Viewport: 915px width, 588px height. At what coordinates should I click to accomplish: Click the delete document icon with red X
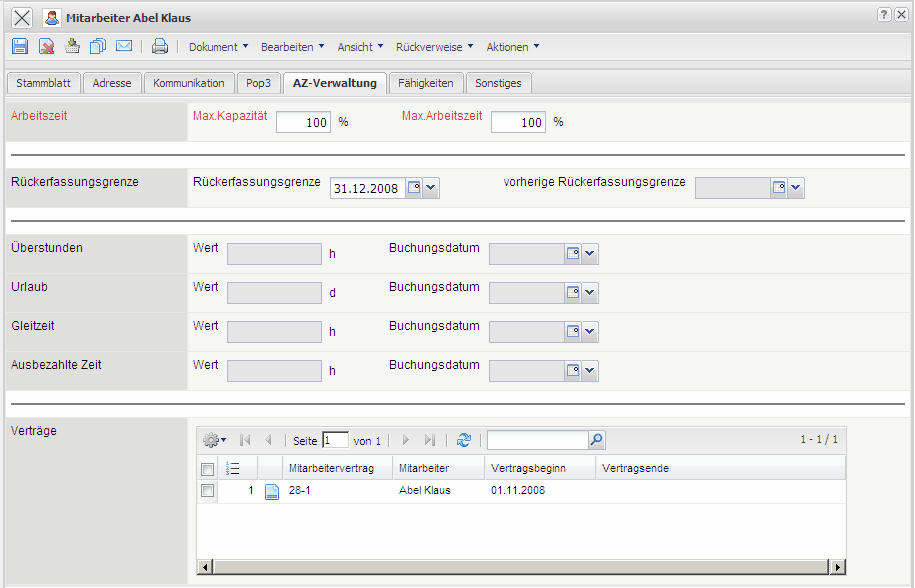coord(46,46)
